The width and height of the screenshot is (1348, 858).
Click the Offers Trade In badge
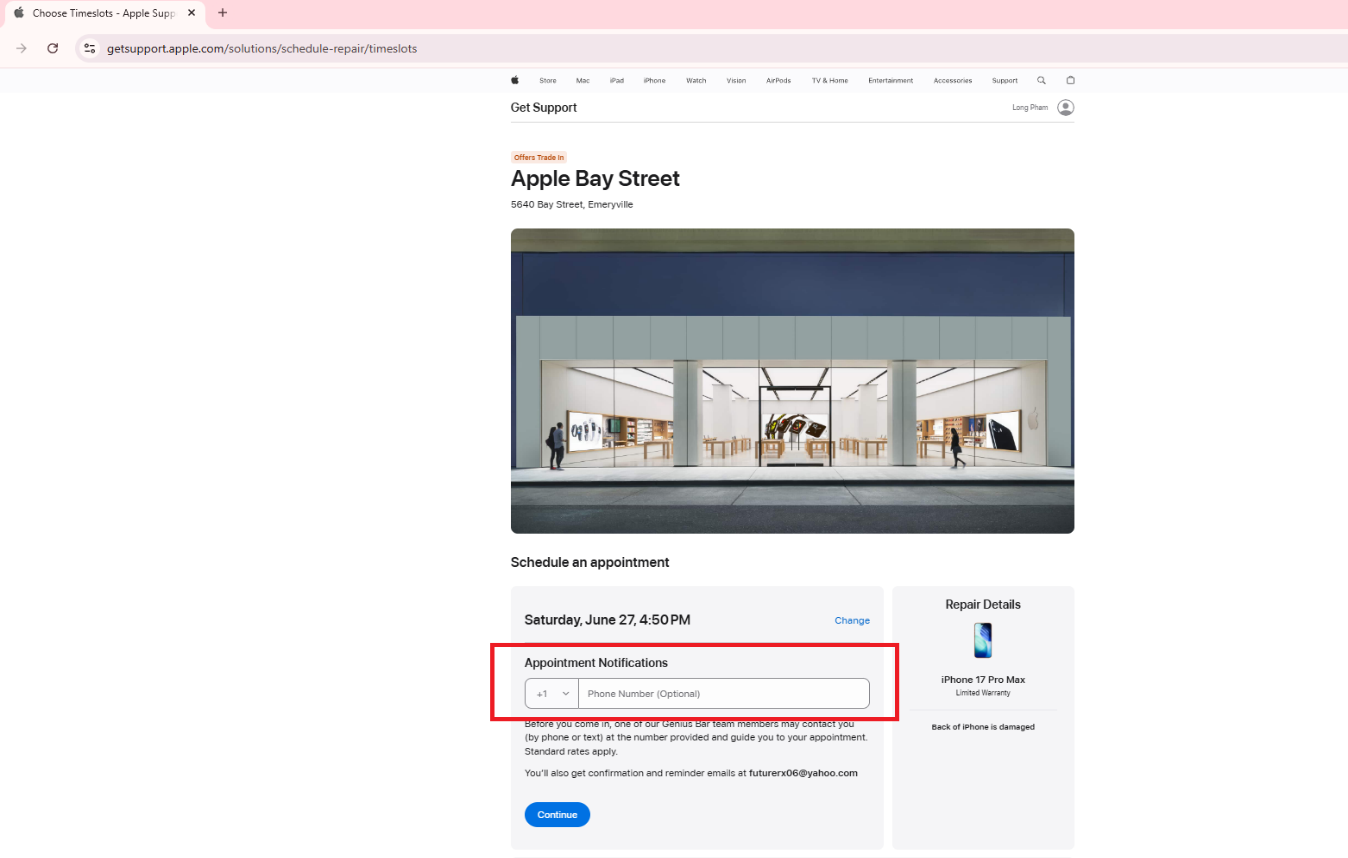tap(539, 157)
